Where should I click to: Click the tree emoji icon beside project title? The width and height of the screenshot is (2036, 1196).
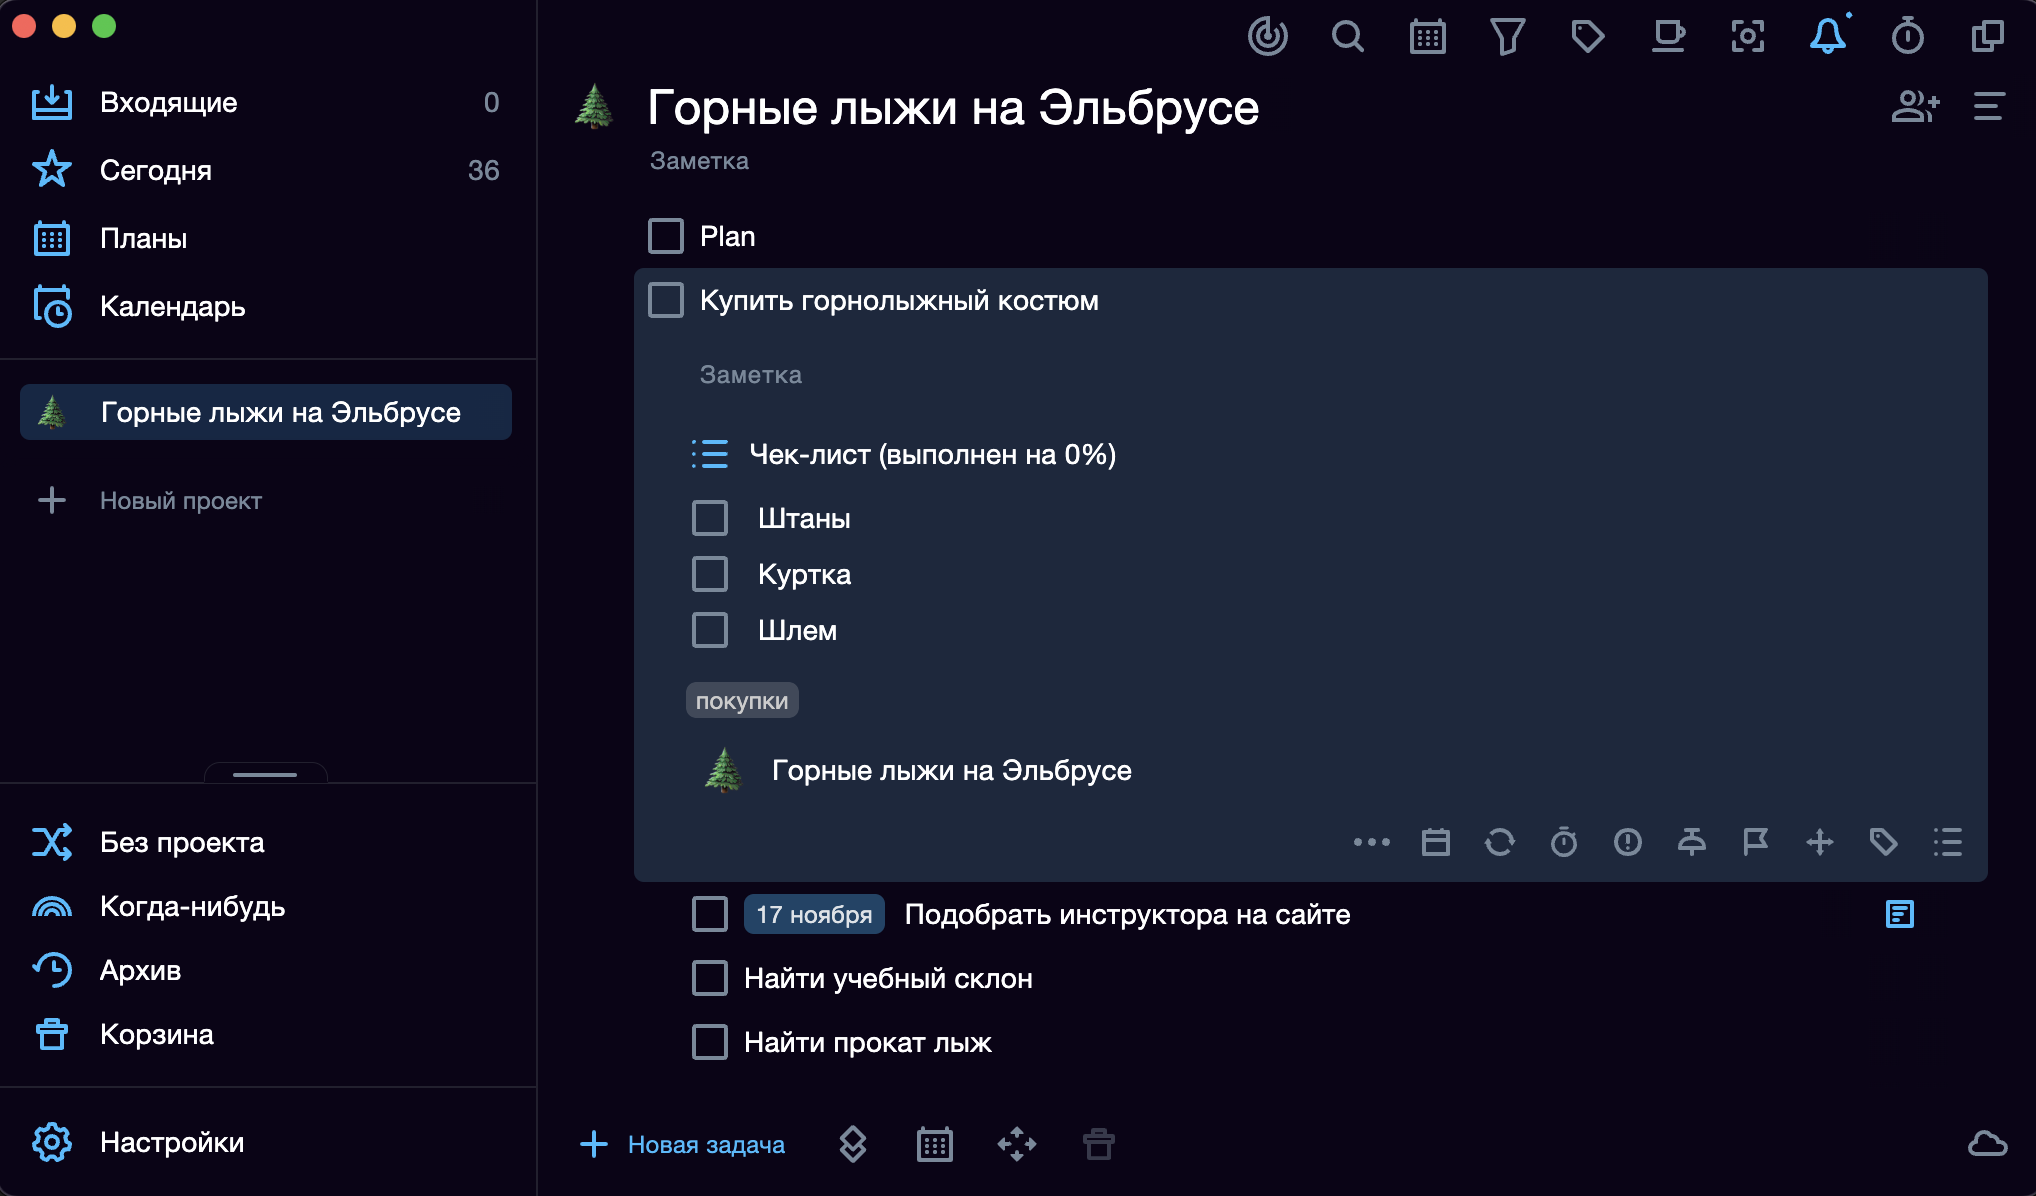pyautogui.click(x=594, y=106)
